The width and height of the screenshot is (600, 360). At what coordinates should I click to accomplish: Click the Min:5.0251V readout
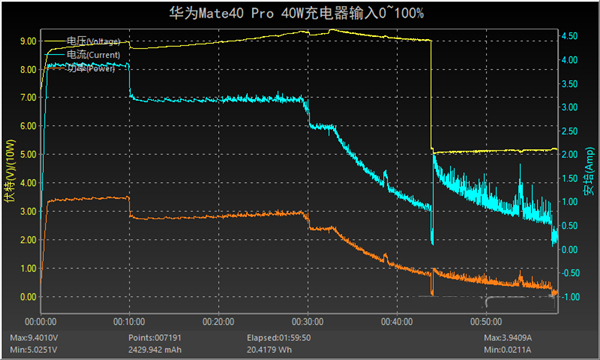coord(34,350)
